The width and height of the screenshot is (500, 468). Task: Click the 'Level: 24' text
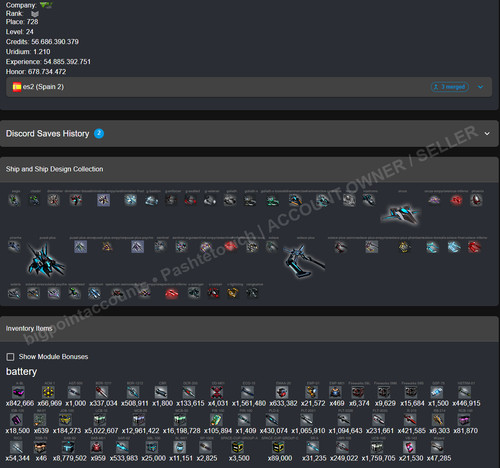click(20, 32)
